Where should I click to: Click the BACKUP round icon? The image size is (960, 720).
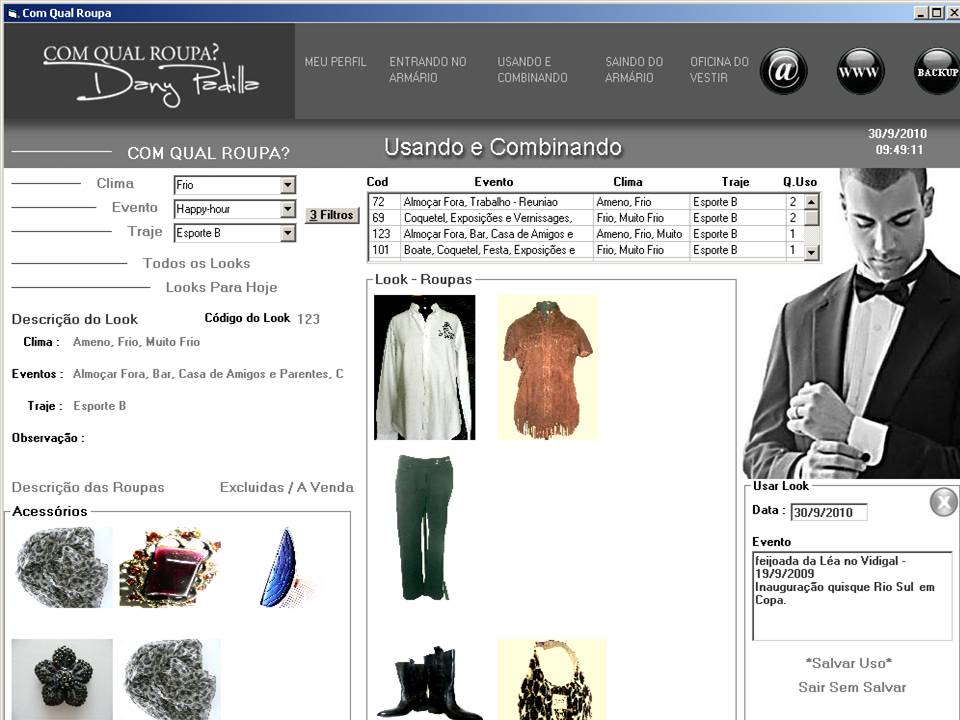point(937,71)
